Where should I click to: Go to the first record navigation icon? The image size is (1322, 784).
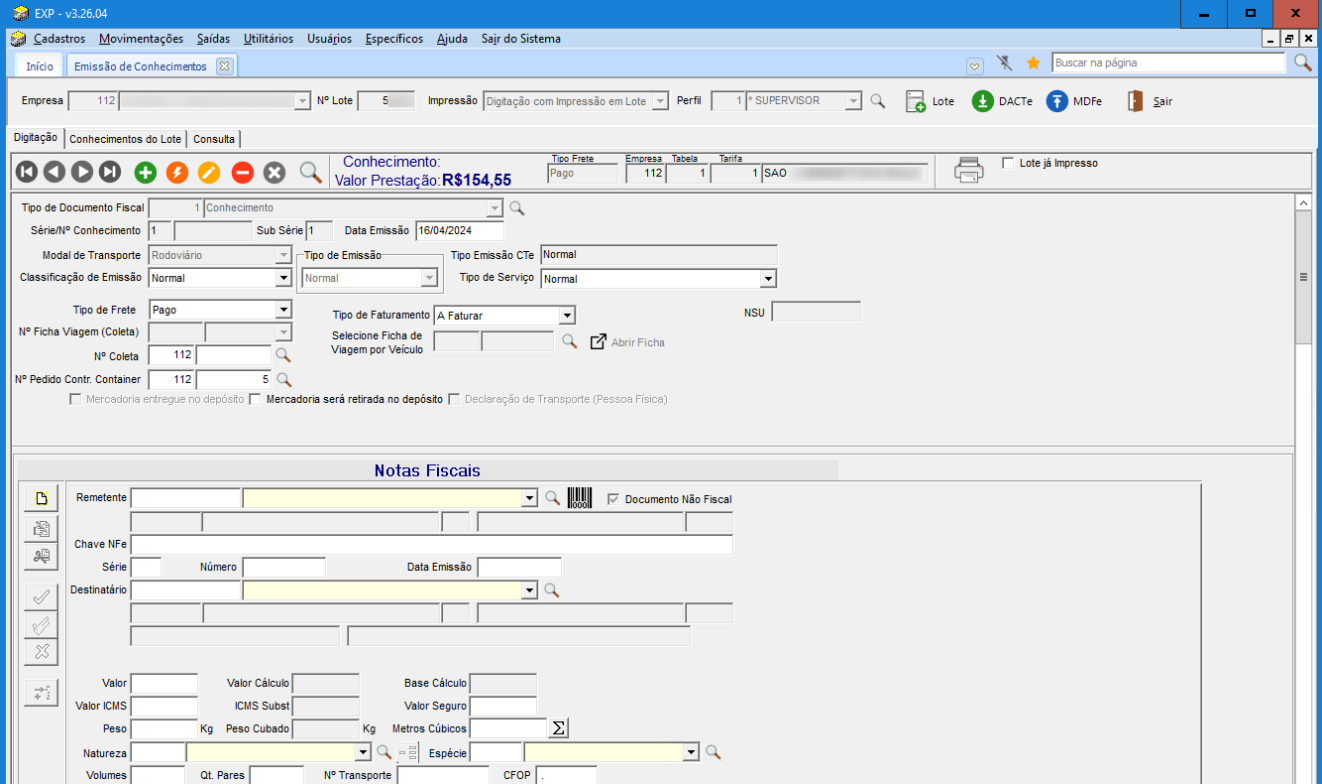pyautogui.click(x=26, y=172)
